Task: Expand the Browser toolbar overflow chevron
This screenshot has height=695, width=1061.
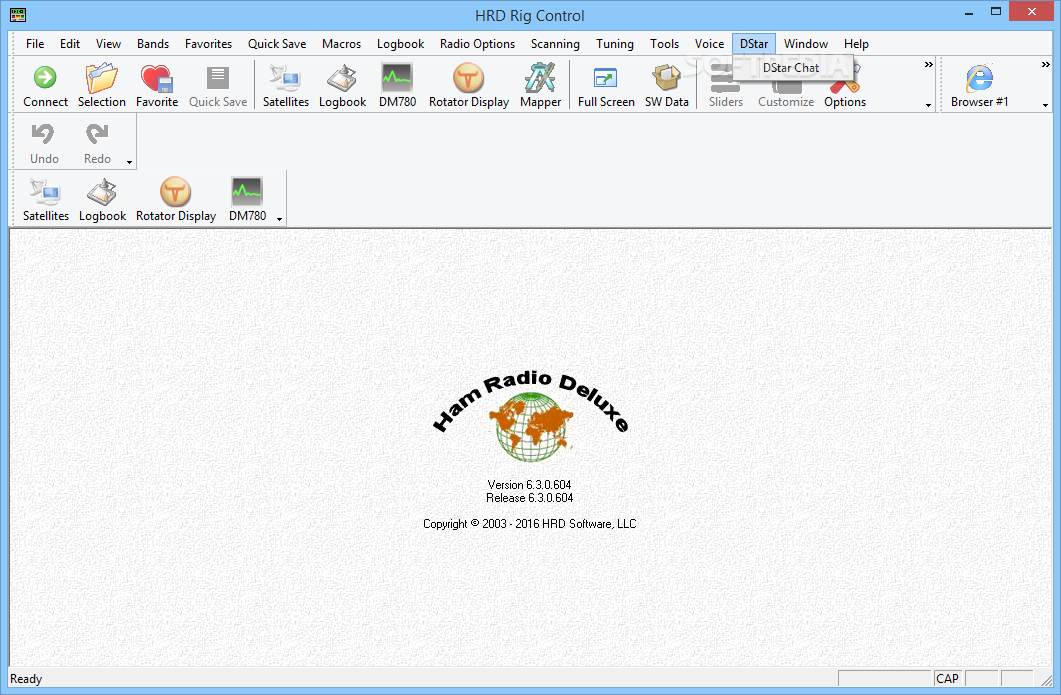Action: tap(1045, 64)
